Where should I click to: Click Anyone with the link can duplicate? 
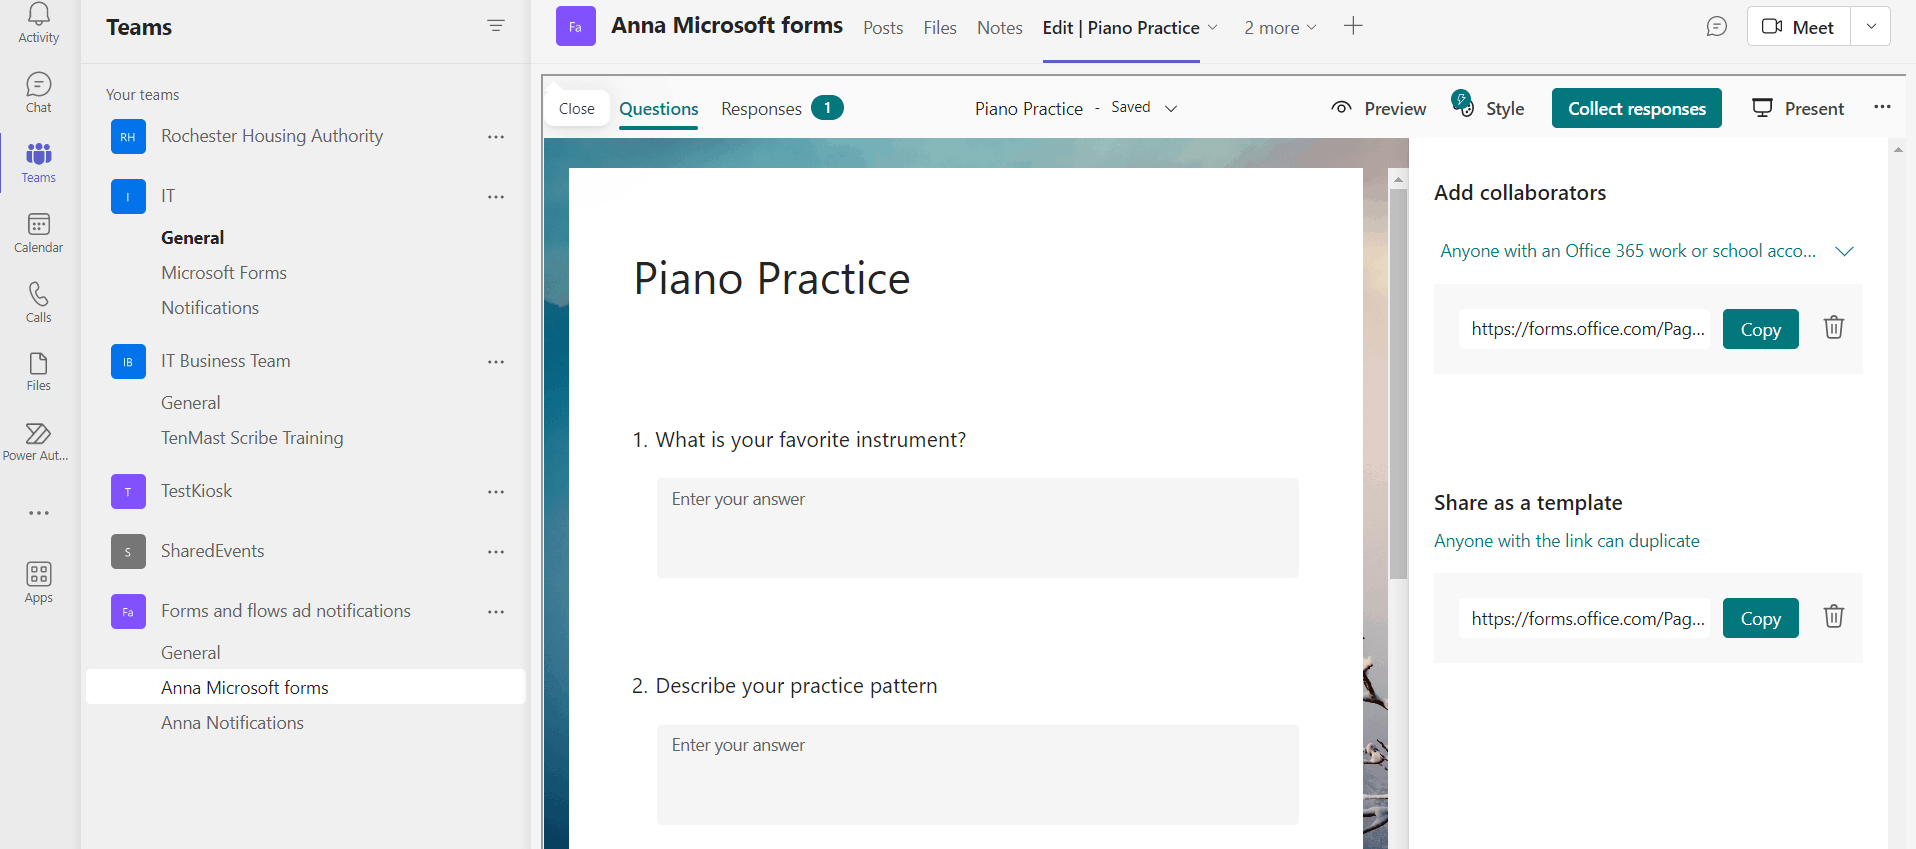[1567, 541]
